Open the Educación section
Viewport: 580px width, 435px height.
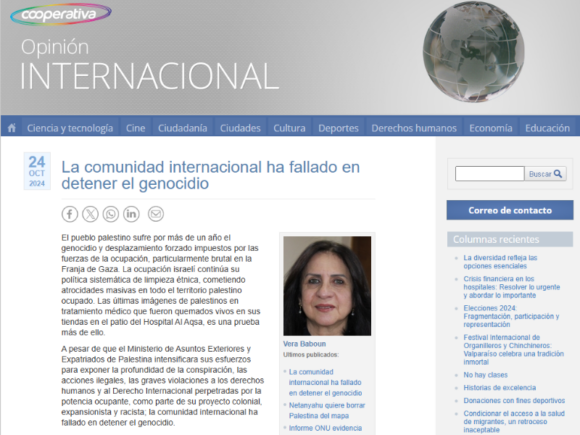(x=547, y=128)
